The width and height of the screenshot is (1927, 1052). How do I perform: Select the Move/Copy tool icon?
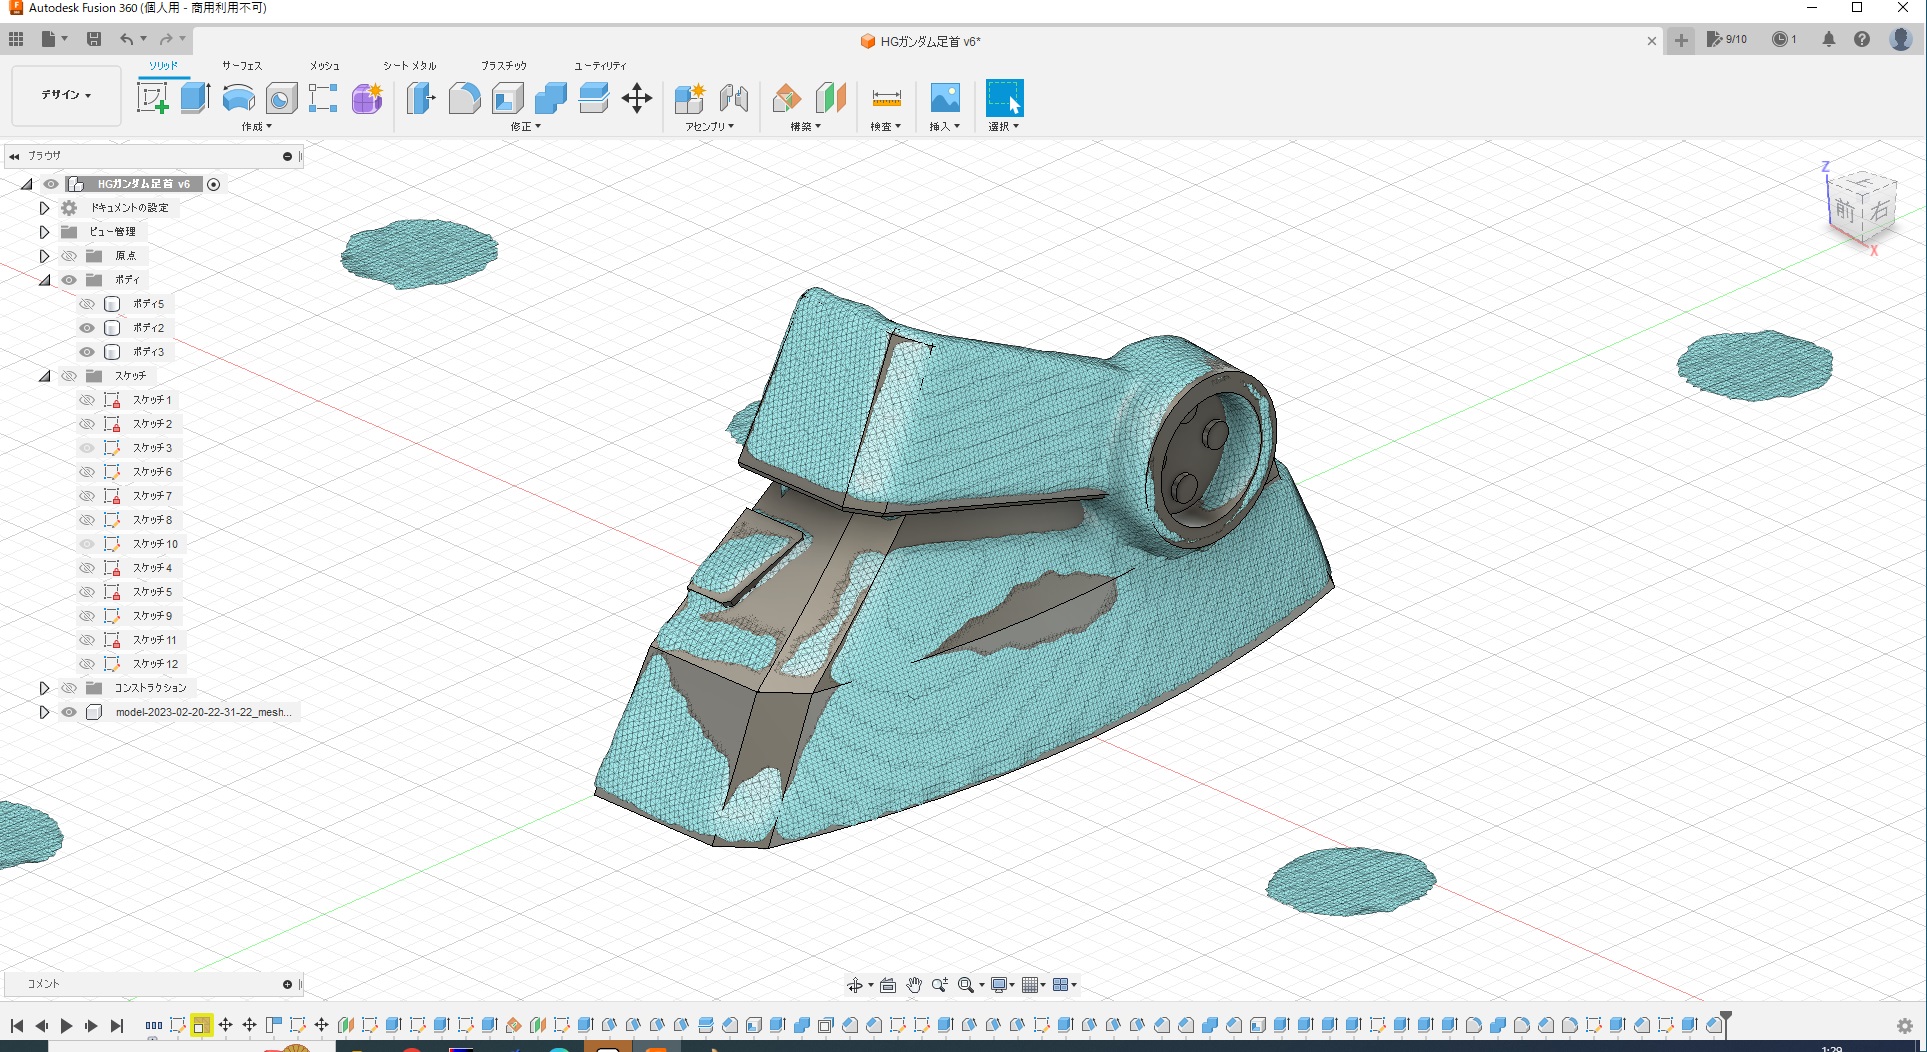click(637, 98)
